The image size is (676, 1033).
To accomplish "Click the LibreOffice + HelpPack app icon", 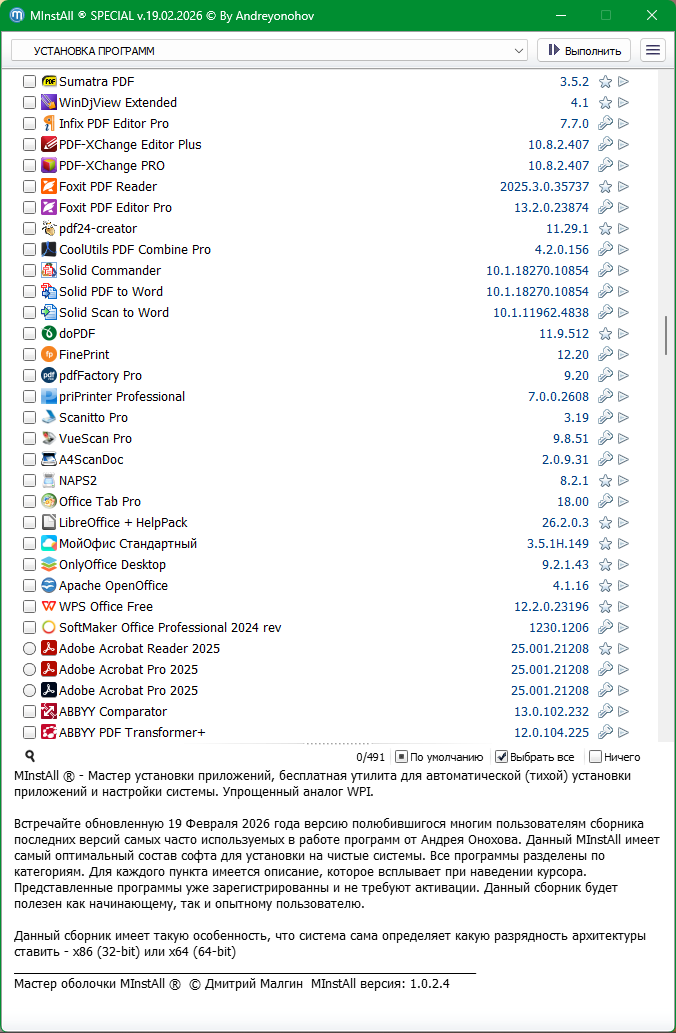I will 49,523.
